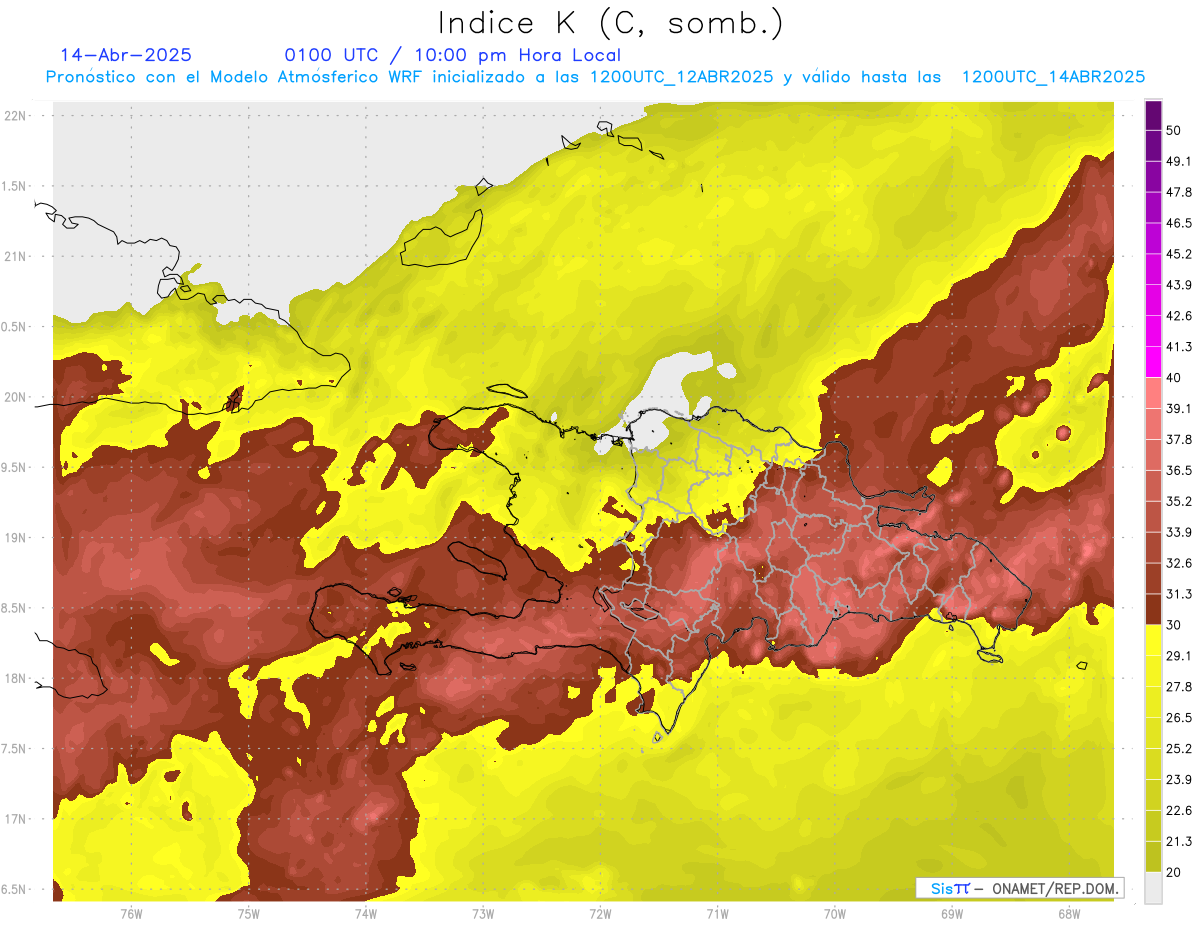1200x927 pixels.
Task: Click the legend value '33.9'
Action: point(1178,532)
